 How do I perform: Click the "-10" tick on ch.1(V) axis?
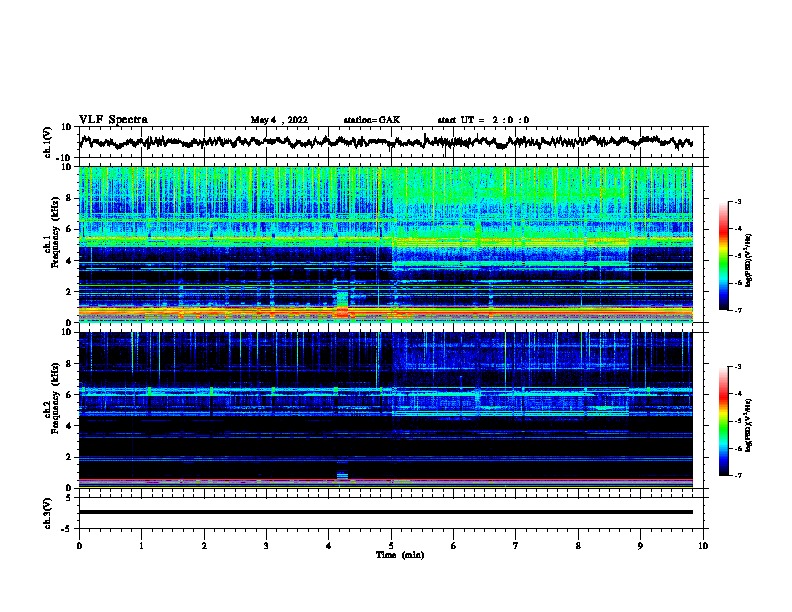point(65,158)
